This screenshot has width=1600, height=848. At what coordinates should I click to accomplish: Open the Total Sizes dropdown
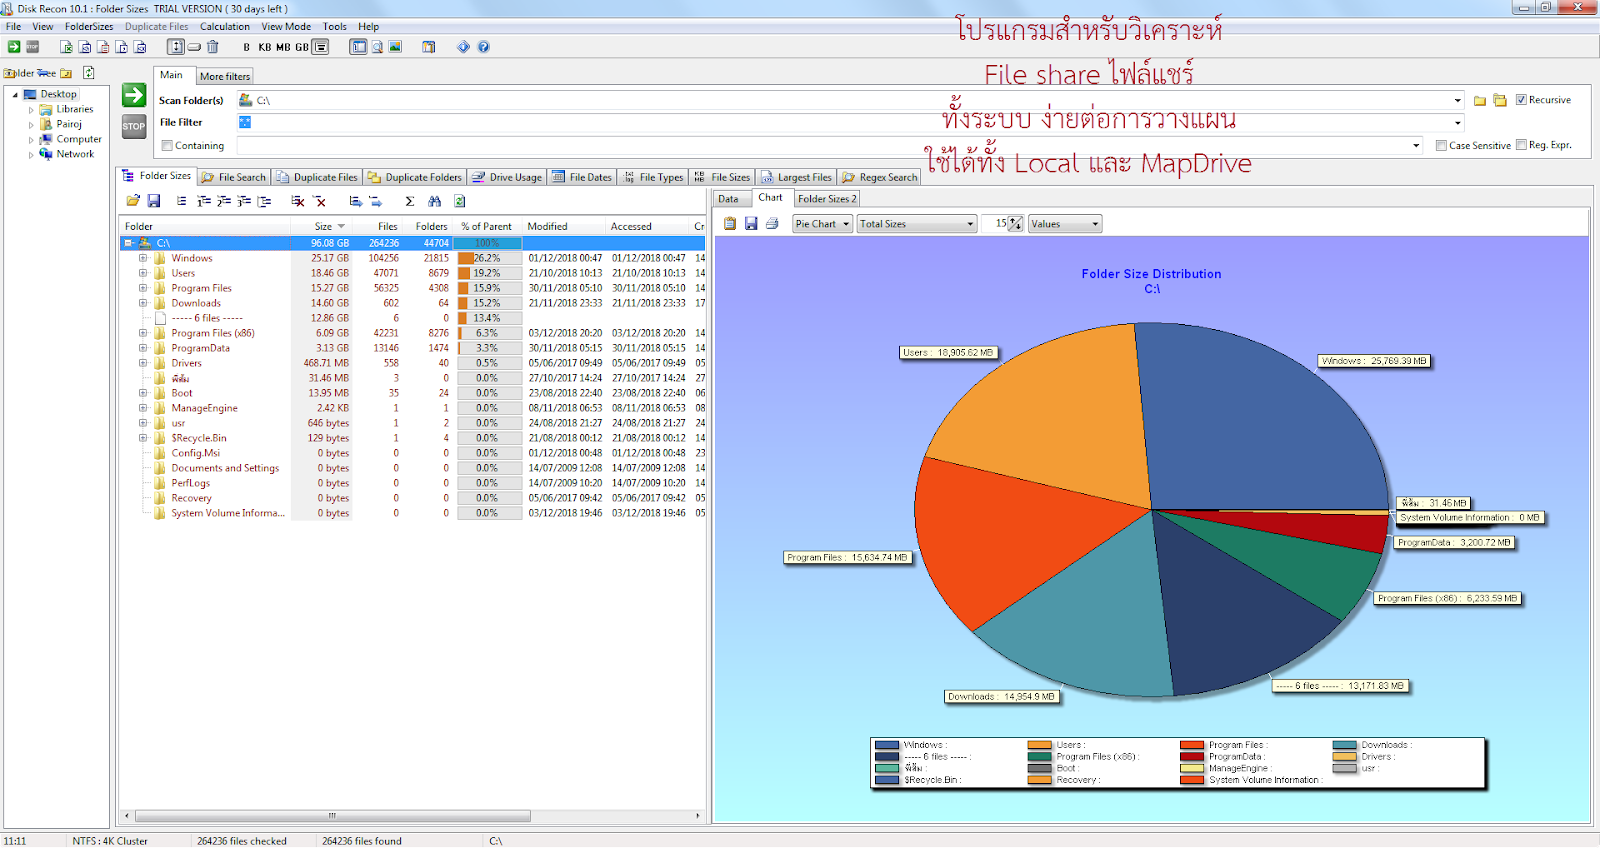tap(917, 224)
